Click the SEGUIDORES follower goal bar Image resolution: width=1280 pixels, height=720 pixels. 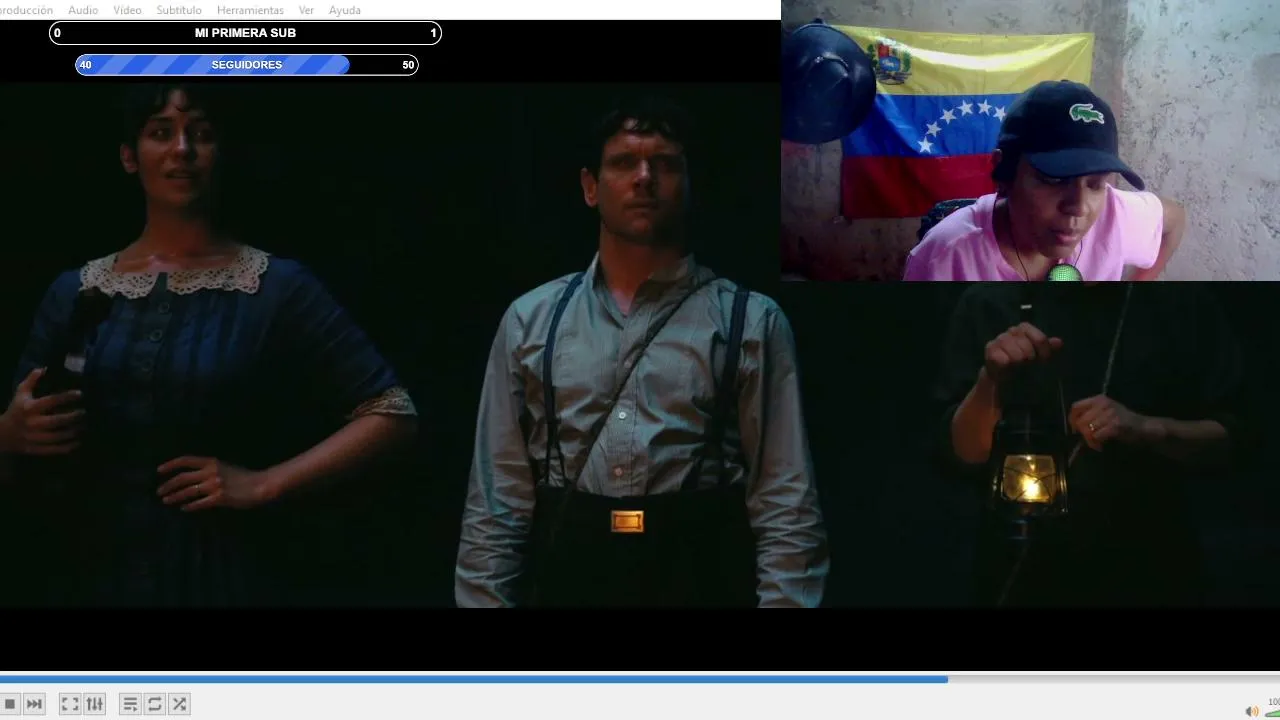(x=247, y=65)
